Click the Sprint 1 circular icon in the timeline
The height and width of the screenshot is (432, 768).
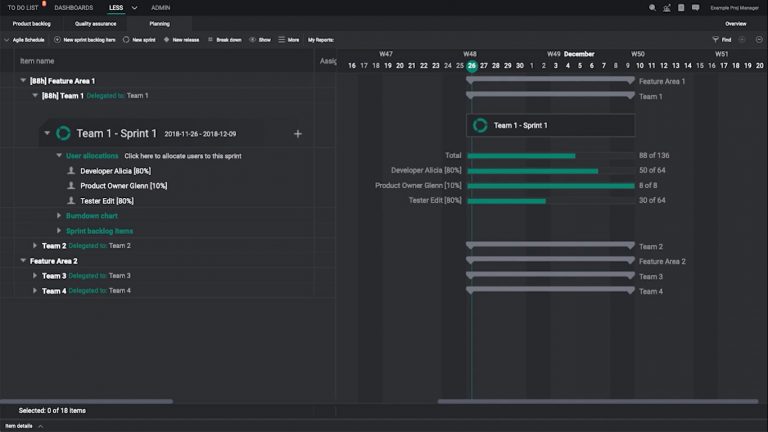coord(480,125)
